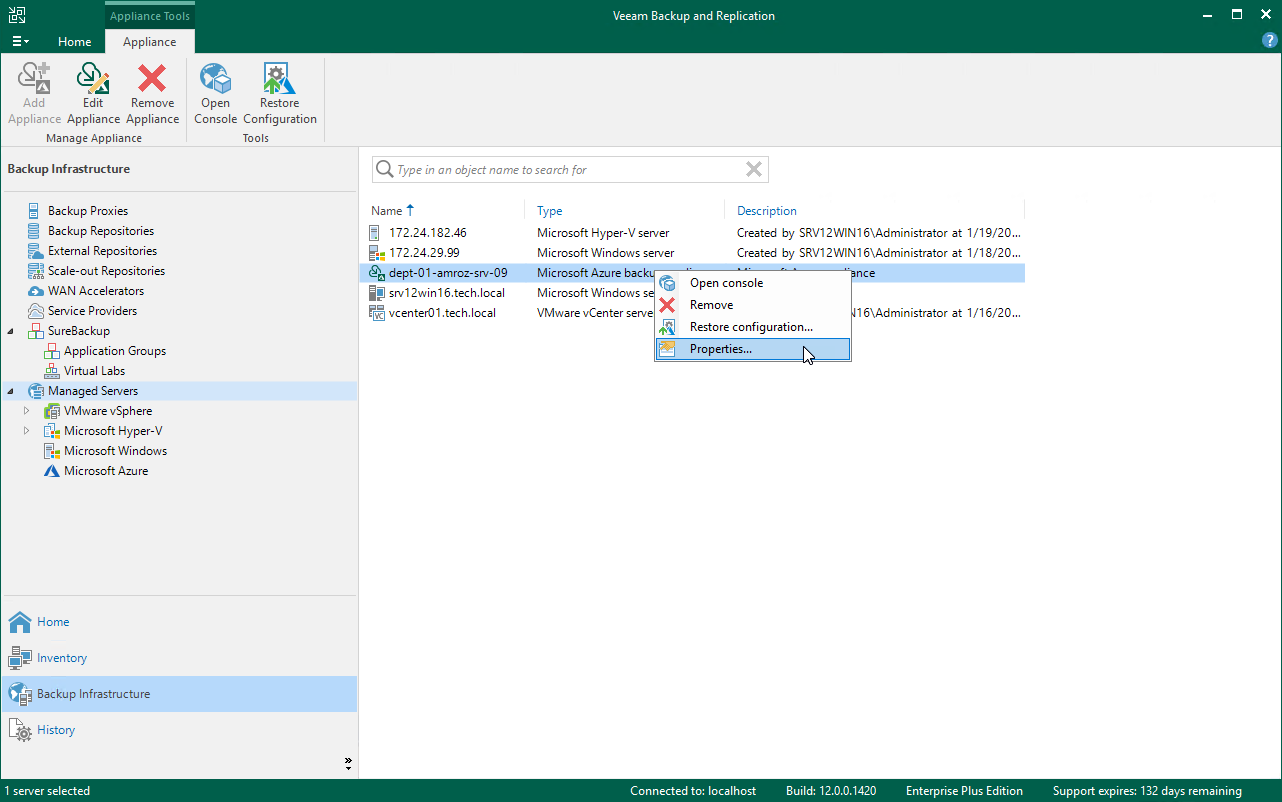Click the Edit Appliance ribbon icon
The width and height of the screenshot is (1282, 802).
[93, 78]
